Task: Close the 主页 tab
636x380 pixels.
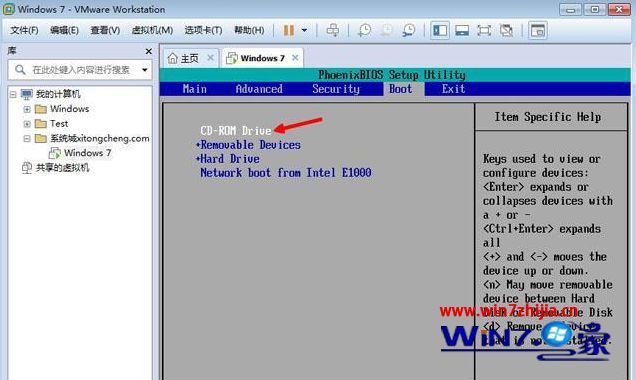Action: click(x=210, y=58)
